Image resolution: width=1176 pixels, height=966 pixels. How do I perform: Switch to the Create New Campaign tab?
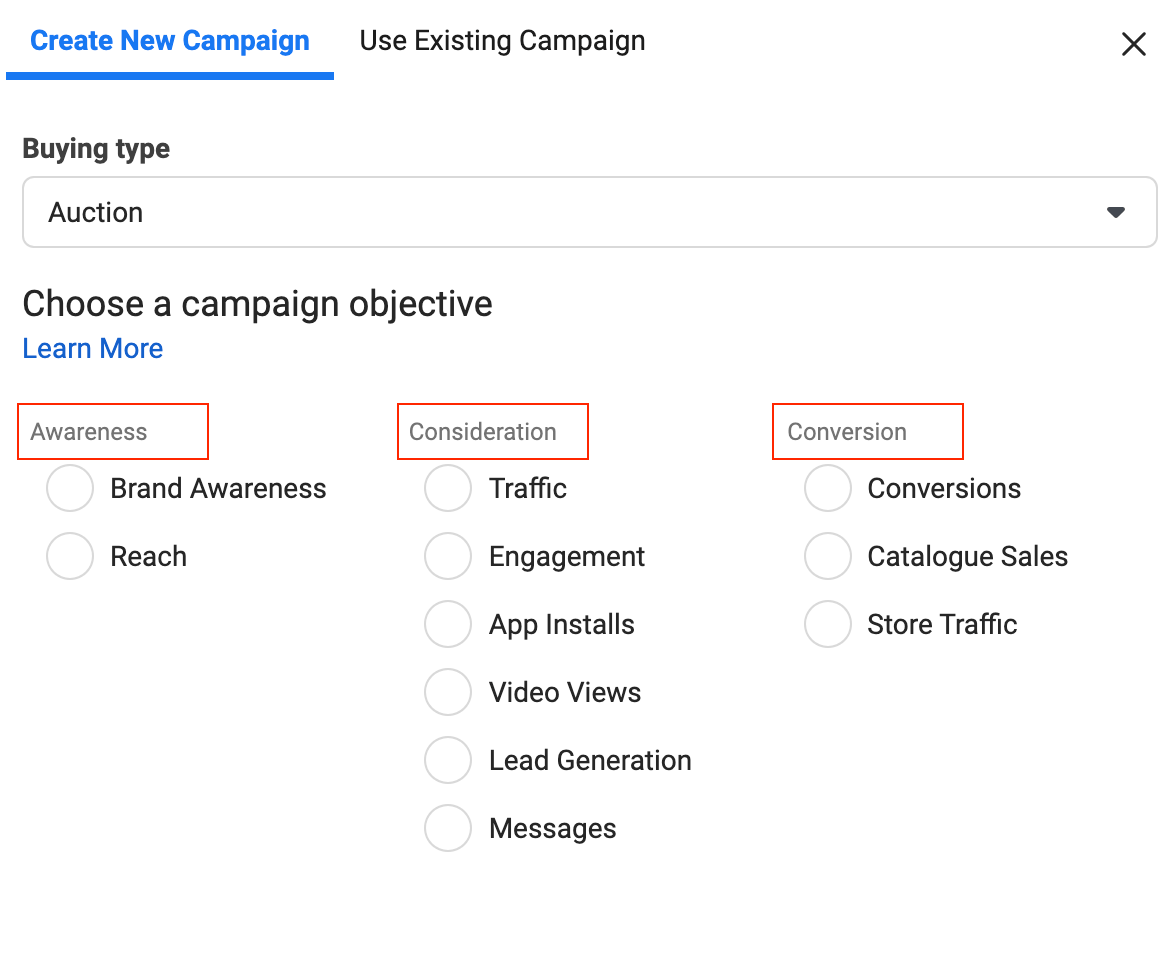pyautogui.click(x=169, y=40)
